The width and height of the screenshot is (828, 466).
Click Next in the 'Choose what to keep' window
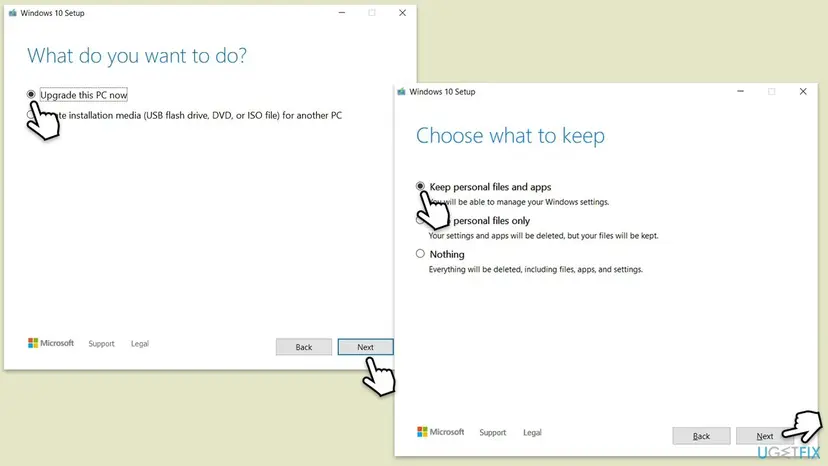click(765, 436)
